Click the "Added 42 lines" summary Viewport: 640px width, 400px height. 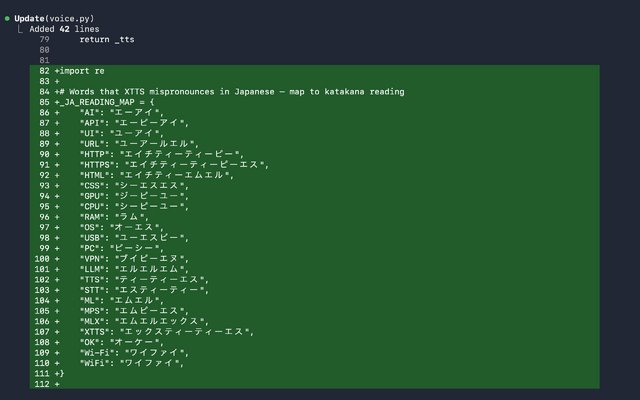tap(64, 30)
